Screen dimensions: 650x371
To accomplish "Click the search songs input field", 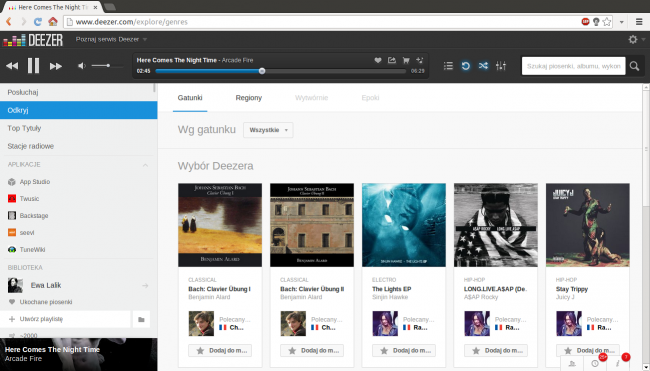I will coord(573,66).
